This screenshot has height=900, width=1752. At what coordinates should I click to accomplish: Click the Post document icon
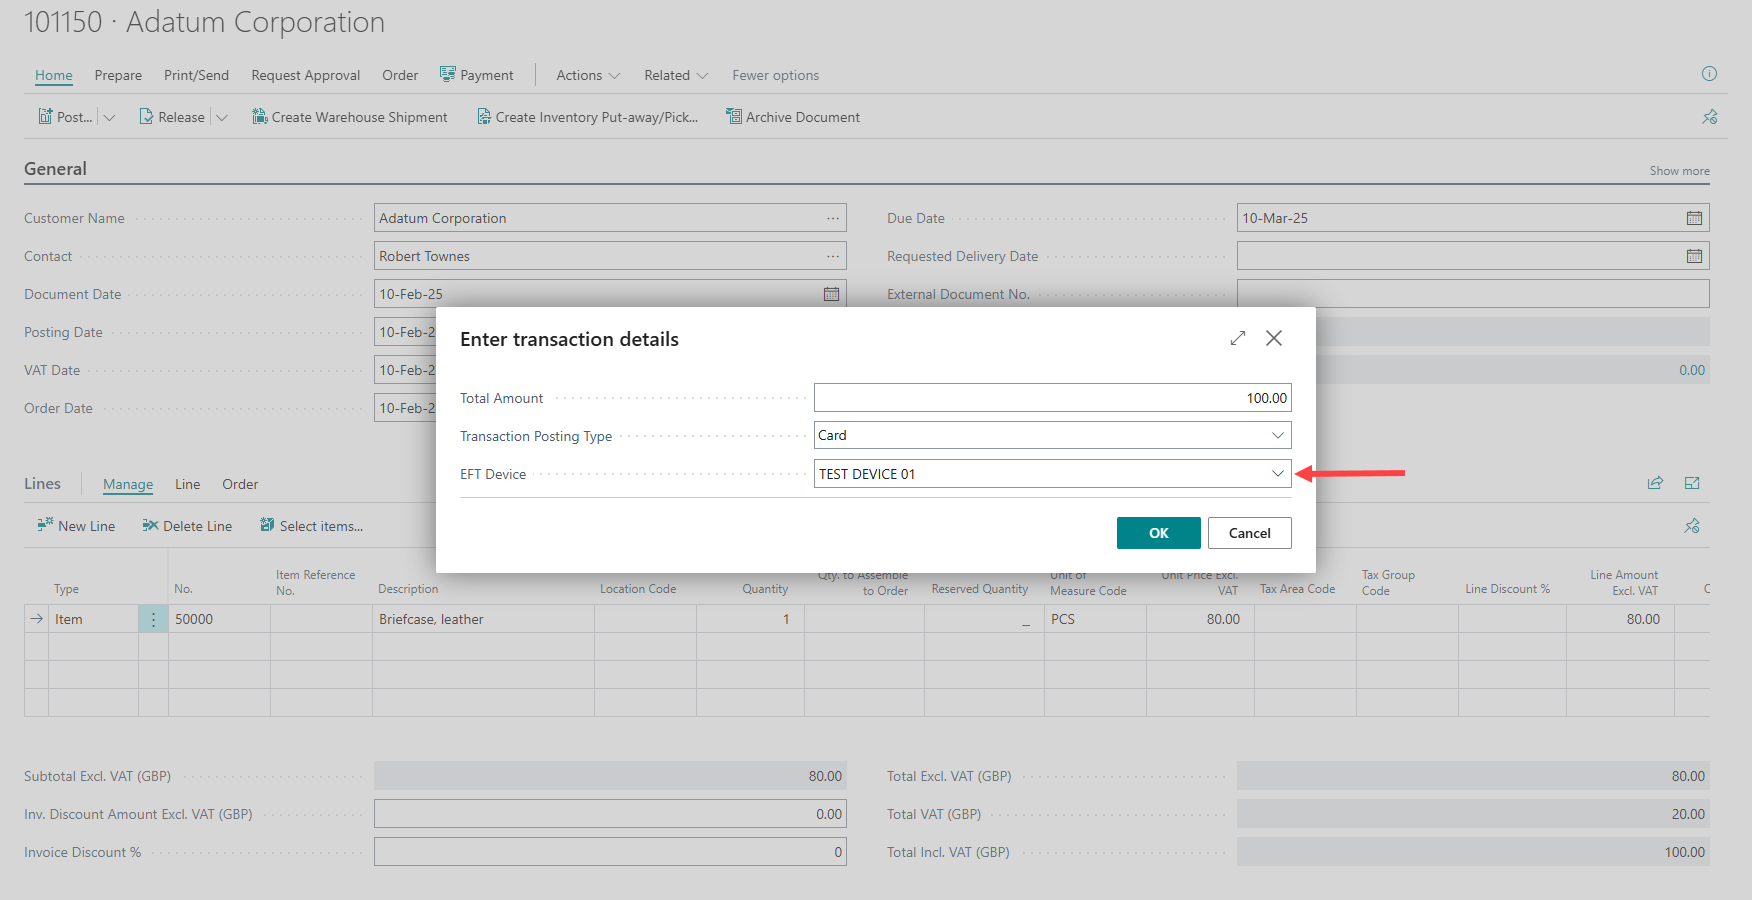coord(46,117)
